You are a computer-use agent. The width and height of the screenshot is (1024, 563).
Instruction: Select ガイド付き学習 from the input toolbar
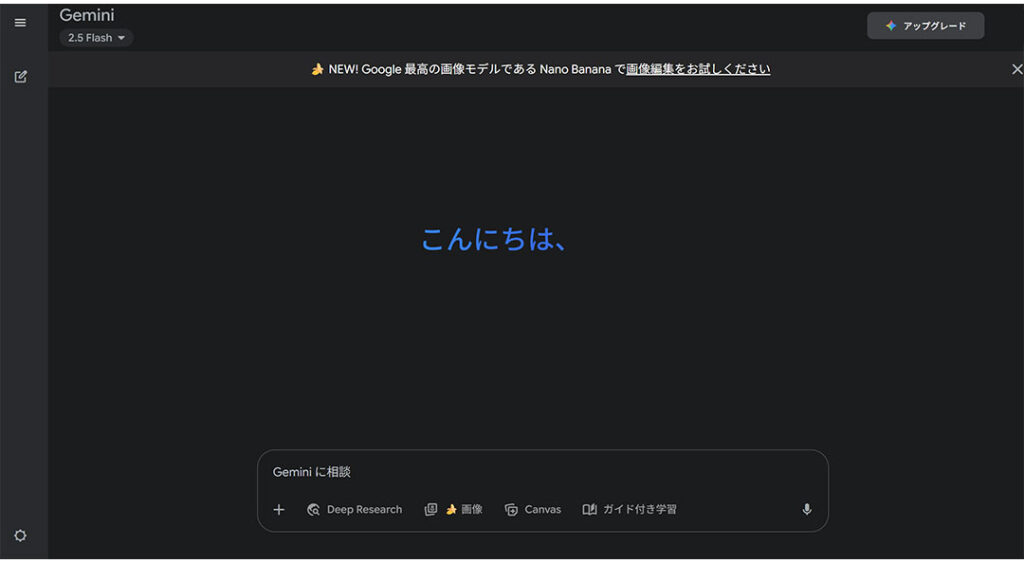pos(639,509)
